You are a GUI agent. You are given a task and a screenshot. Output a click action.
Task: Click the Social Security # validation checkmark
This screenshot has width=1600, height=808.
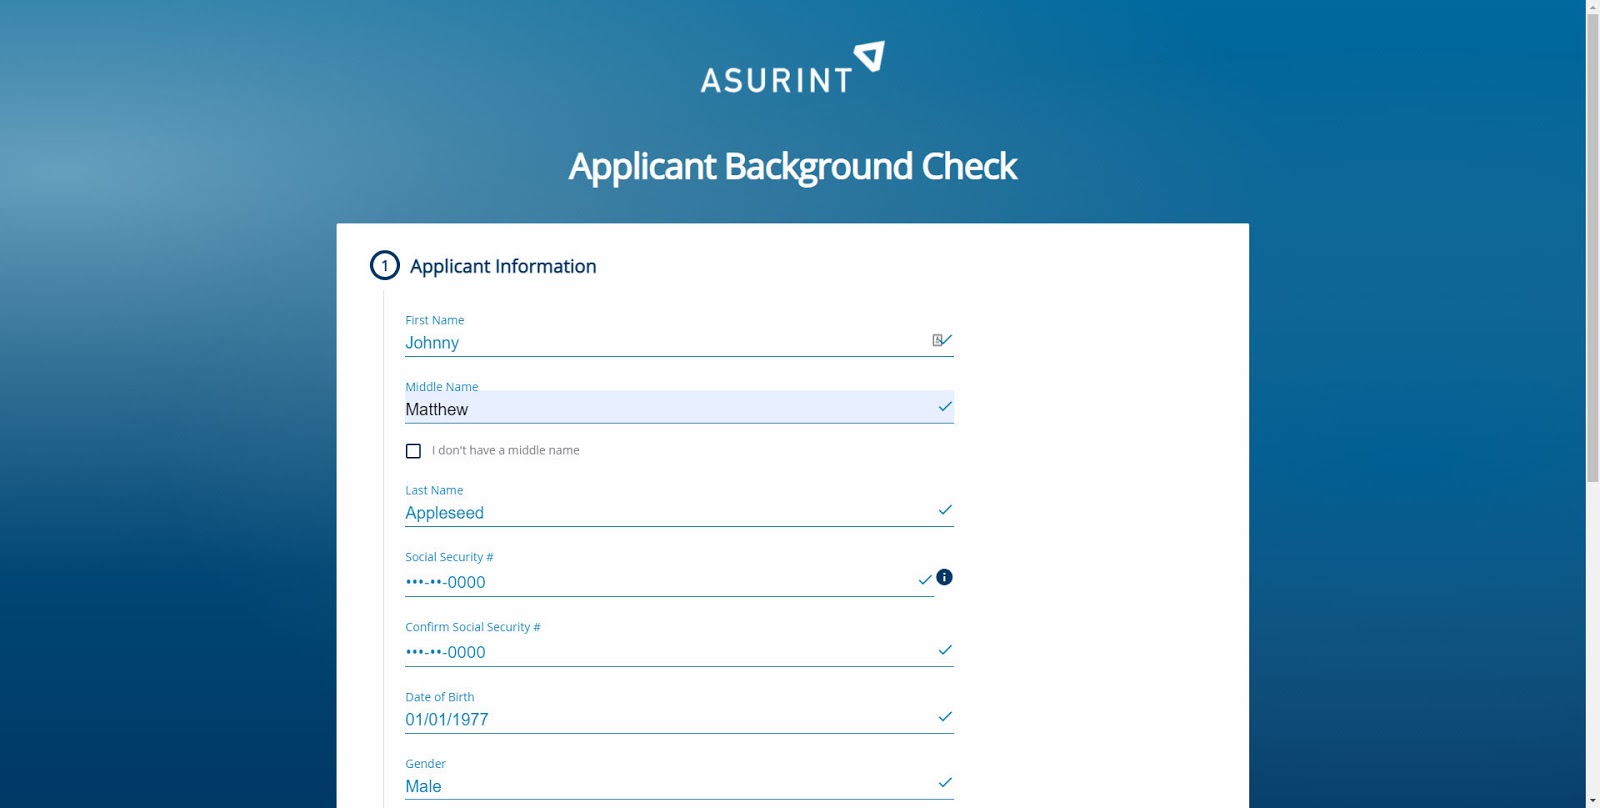925,579
